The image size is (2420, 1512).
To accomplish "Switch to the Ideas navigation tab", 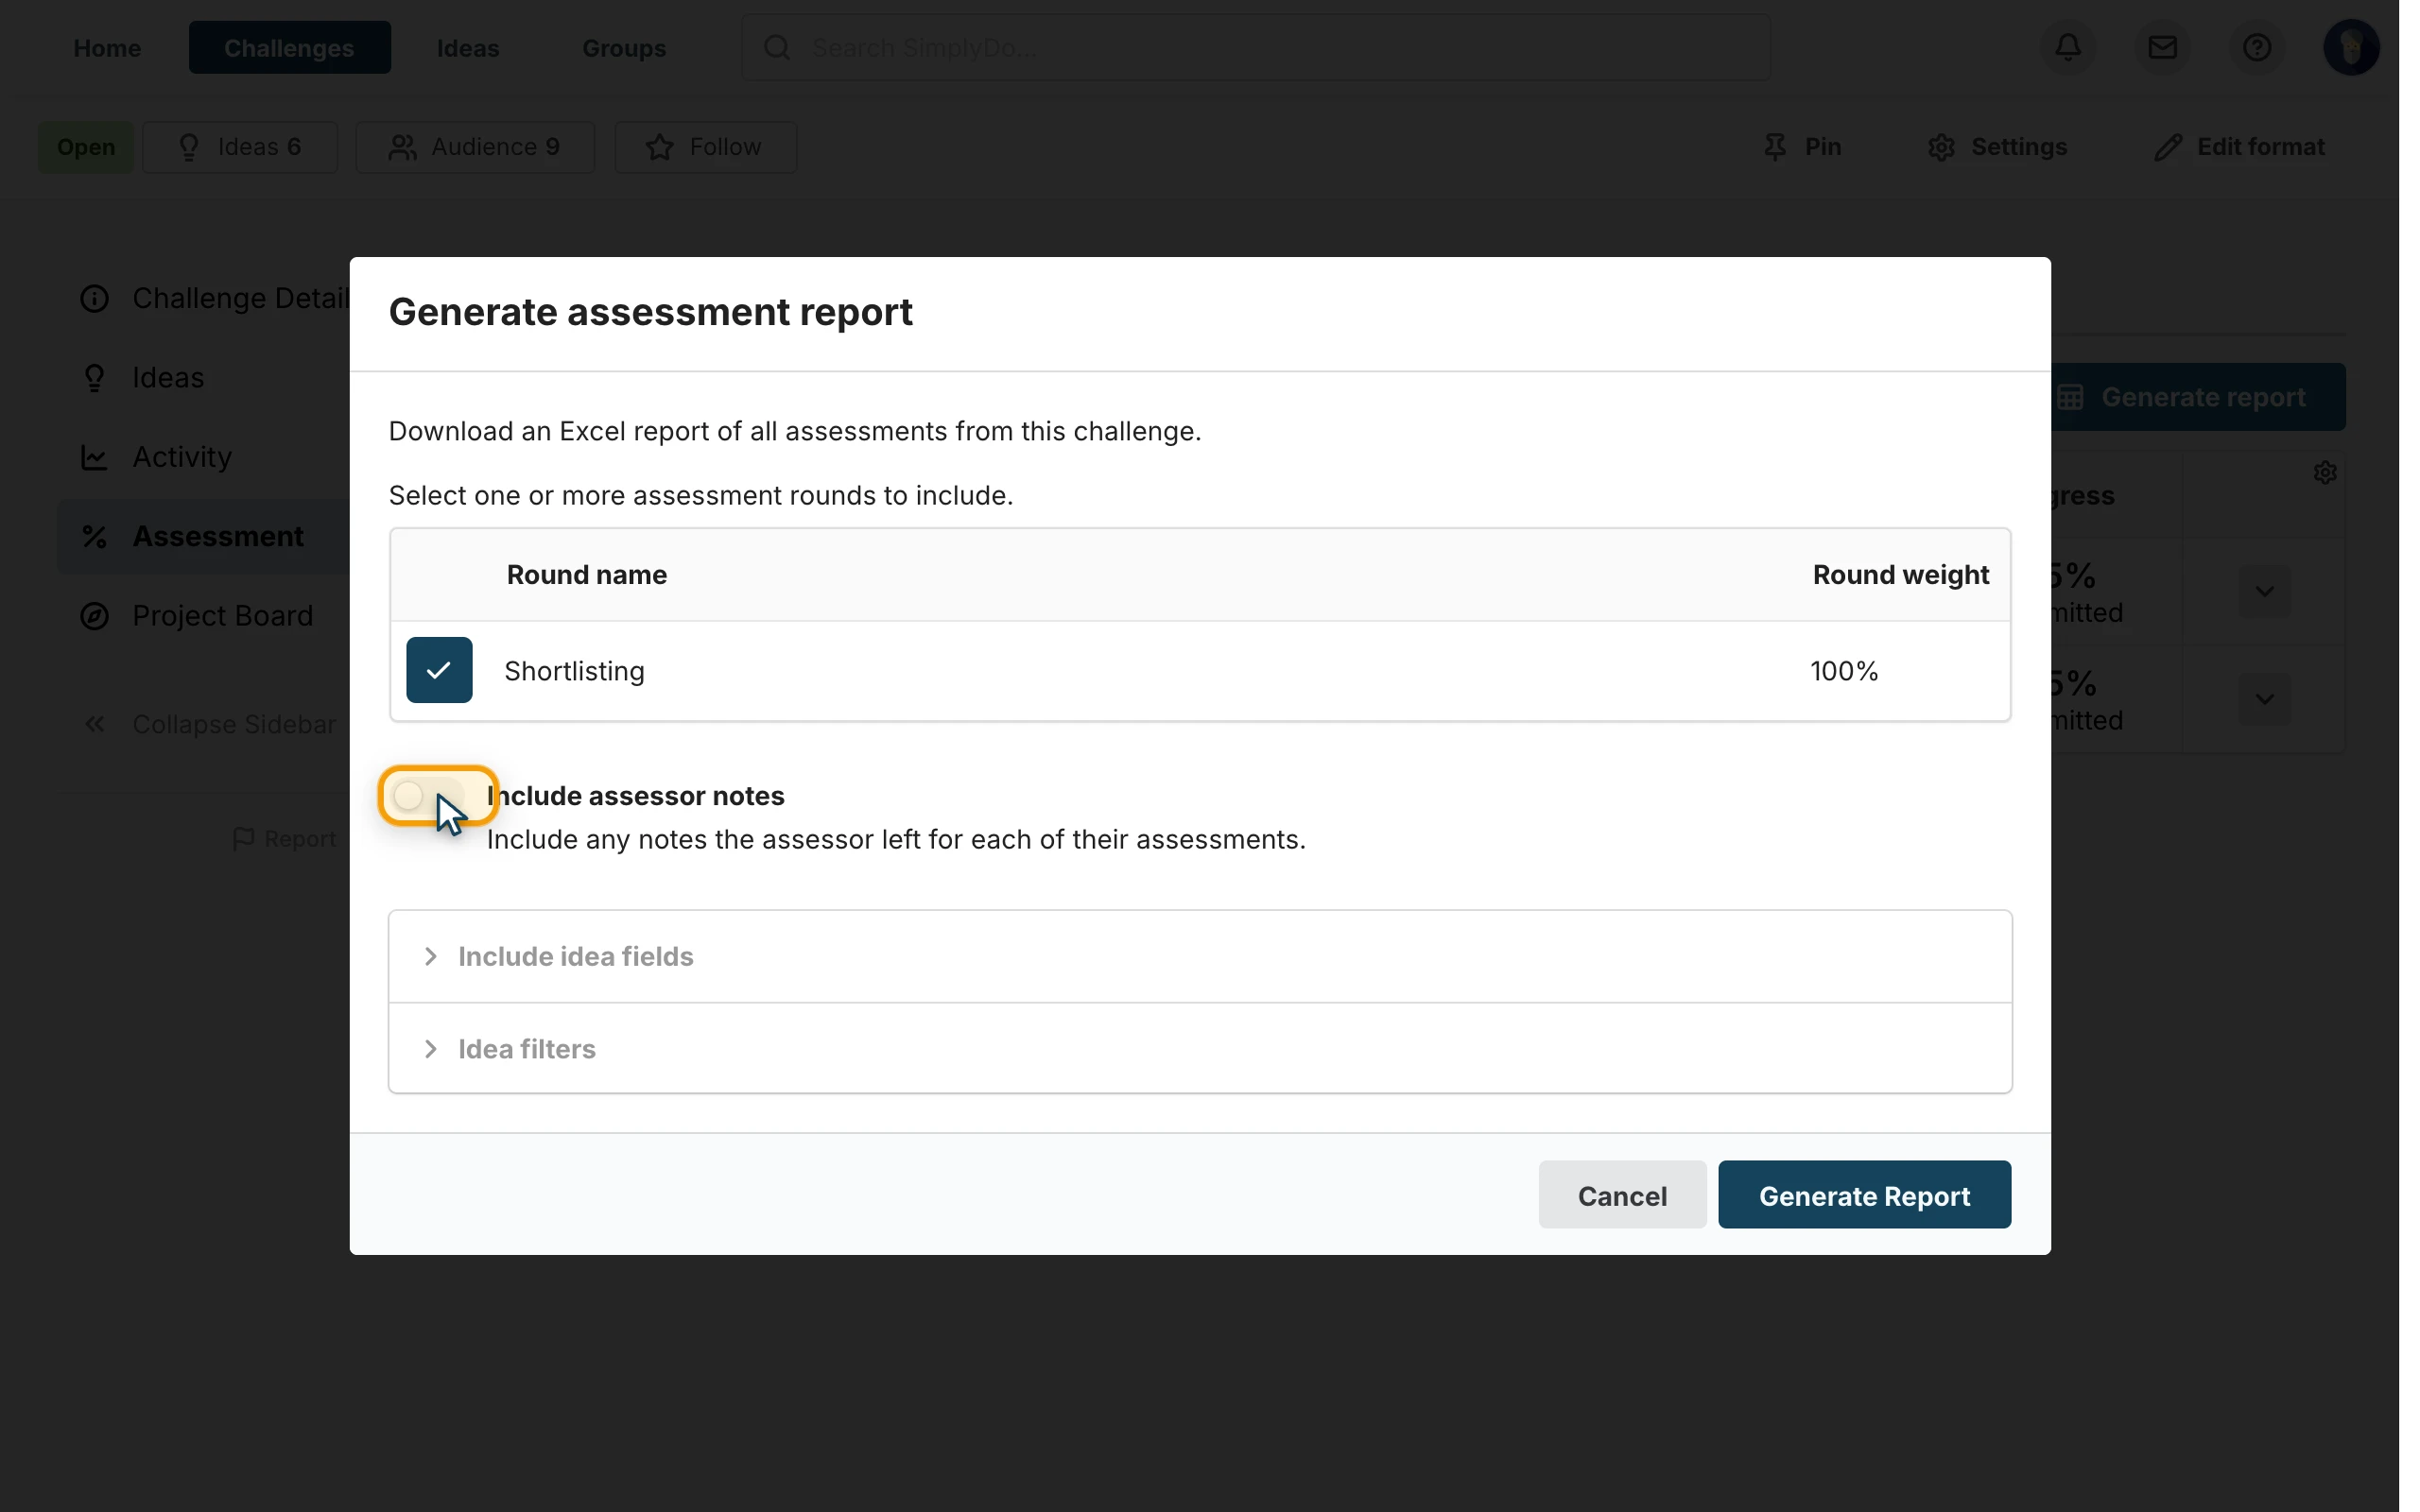I will click(x=468, y=47).
